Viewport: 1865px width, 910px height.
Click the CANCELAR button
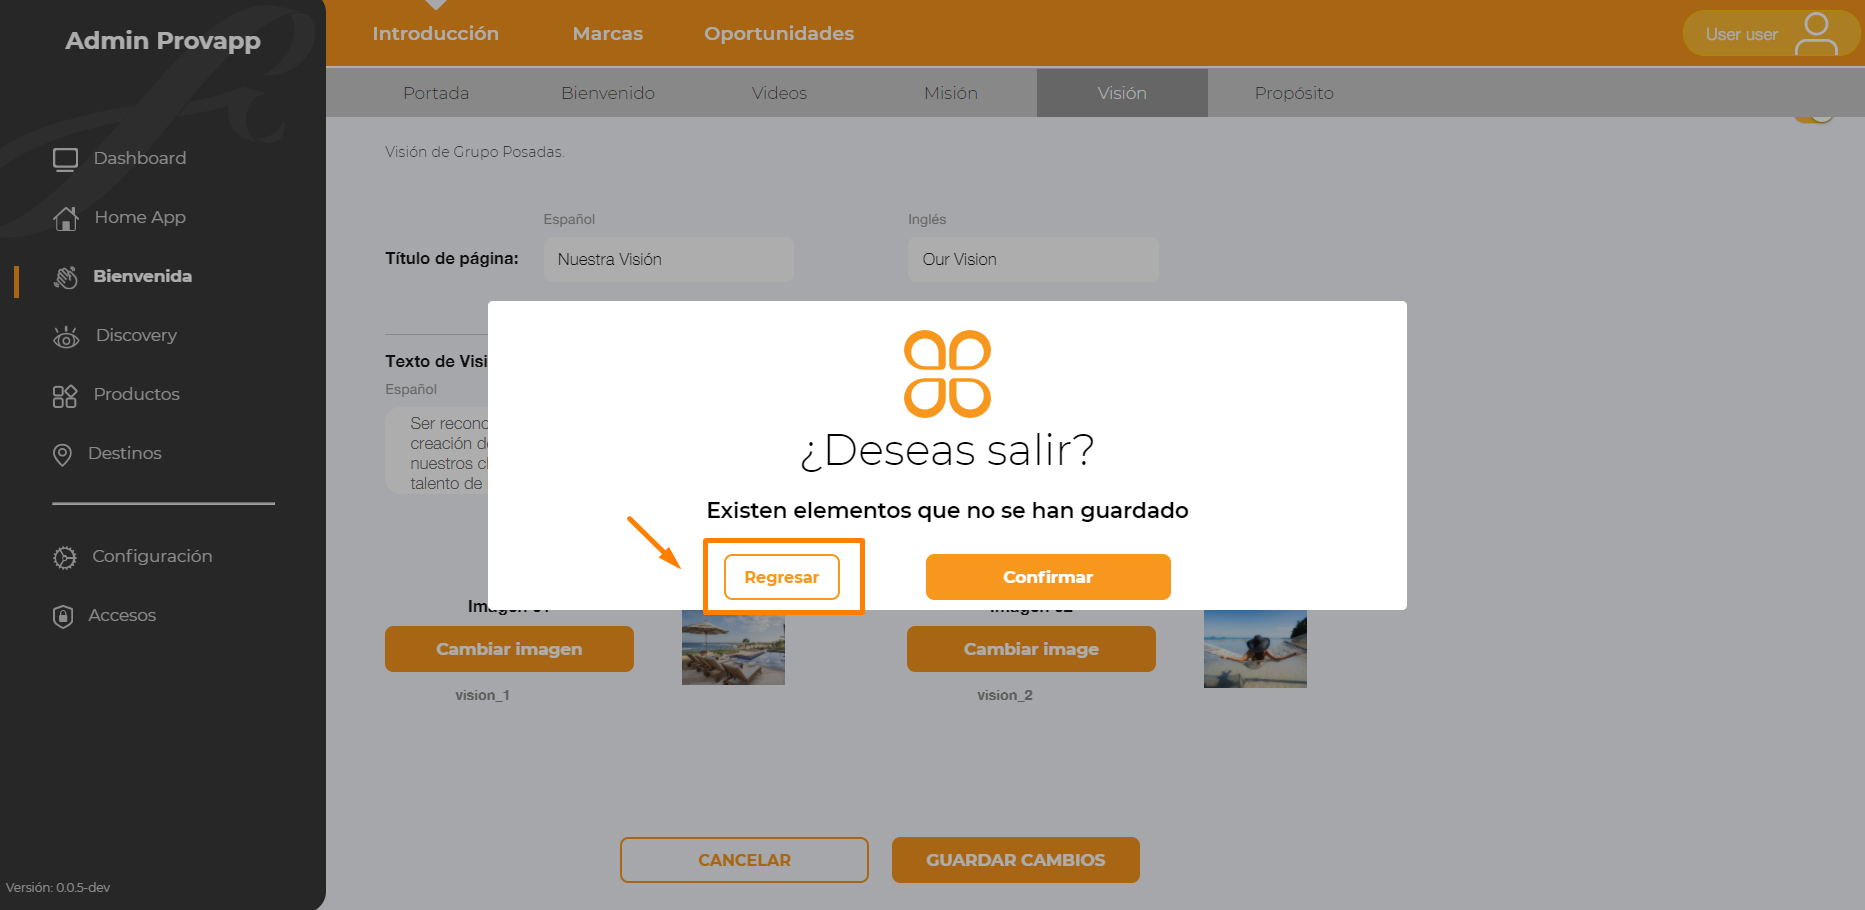744,860
